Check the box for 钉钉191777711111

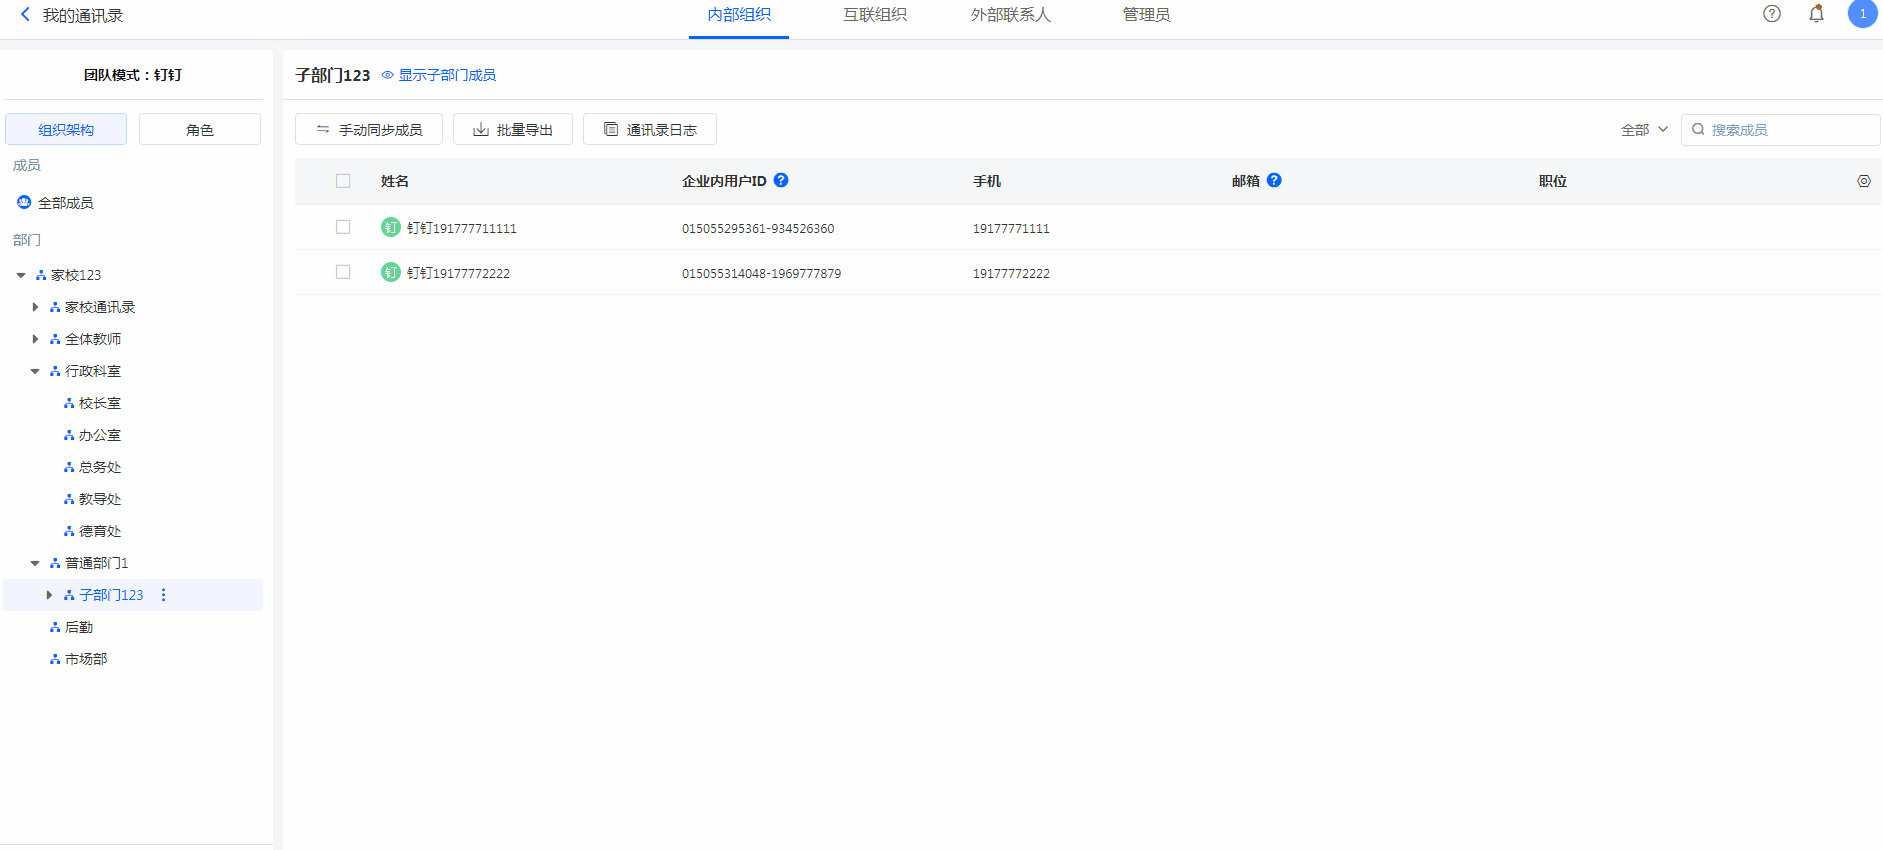click(x=343, y=227)
